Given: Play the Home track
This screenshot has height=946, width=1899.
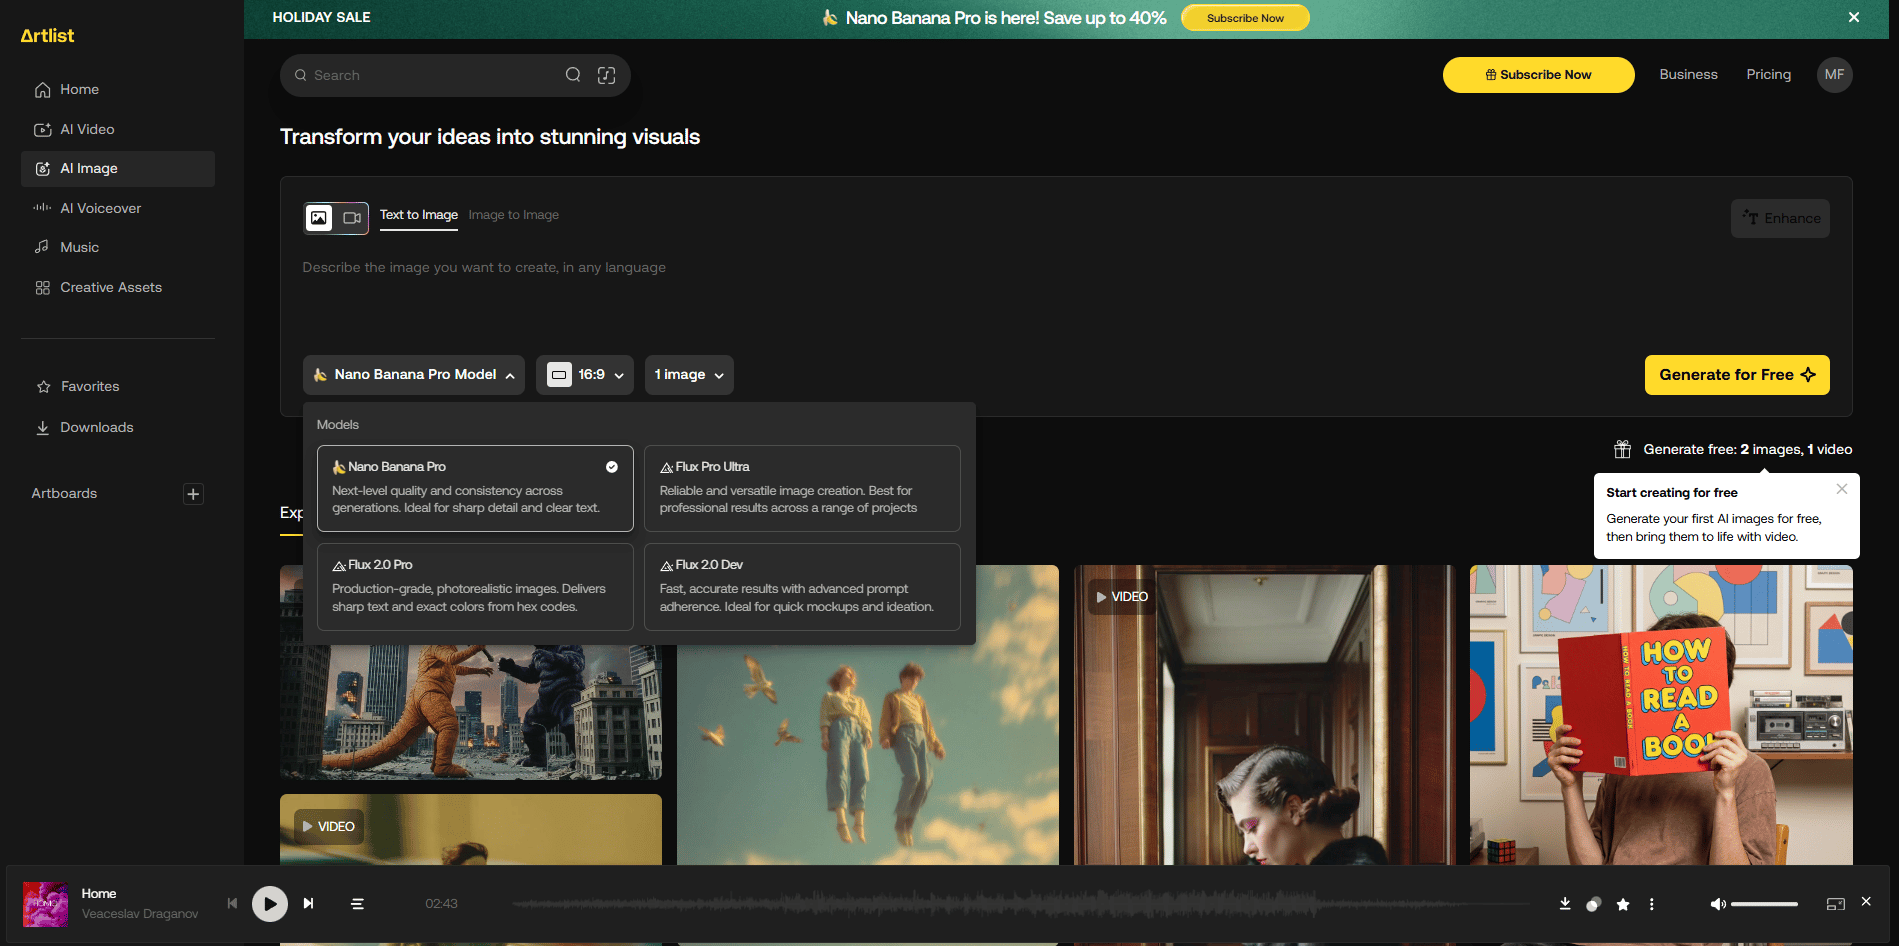Looking at the screenshot, I should click(269, 904).
